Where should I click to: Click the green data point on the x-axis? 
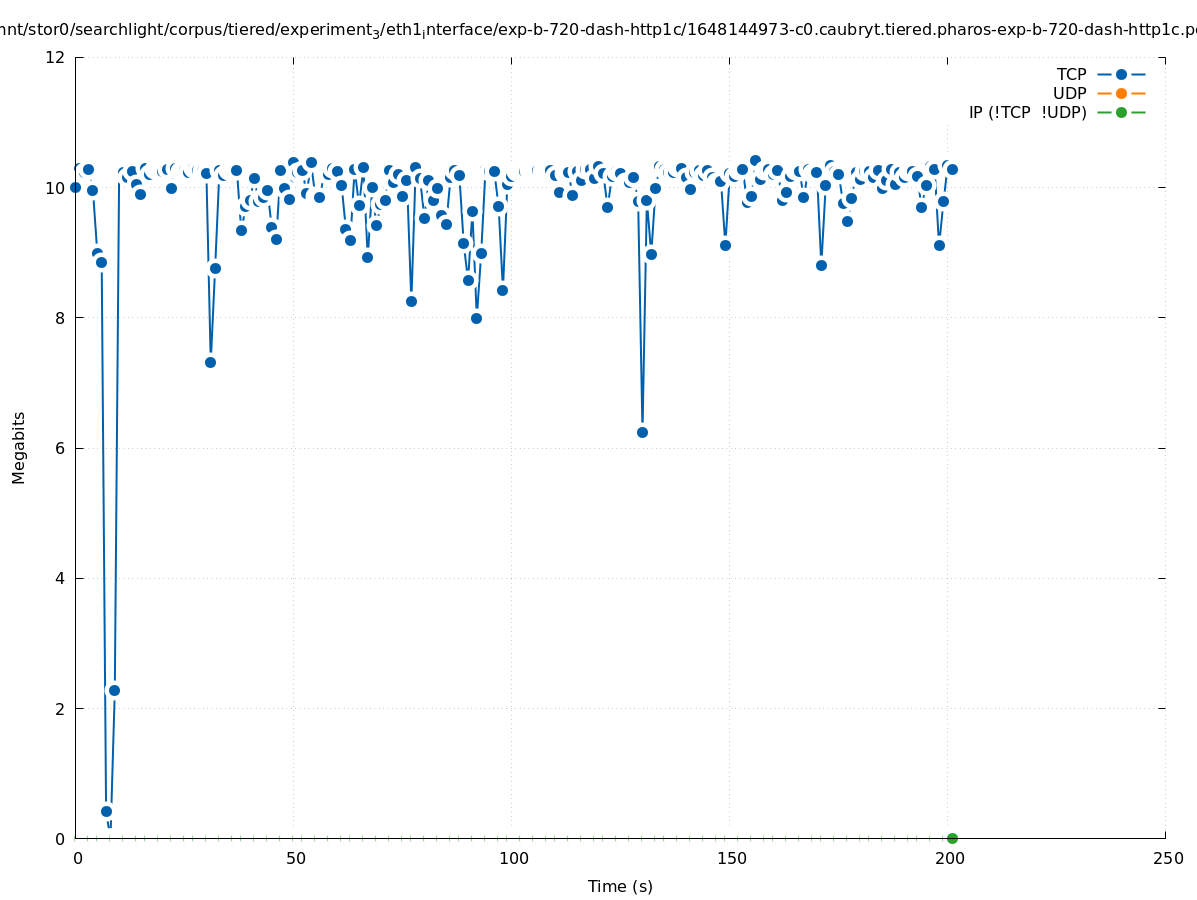point(952,838)
